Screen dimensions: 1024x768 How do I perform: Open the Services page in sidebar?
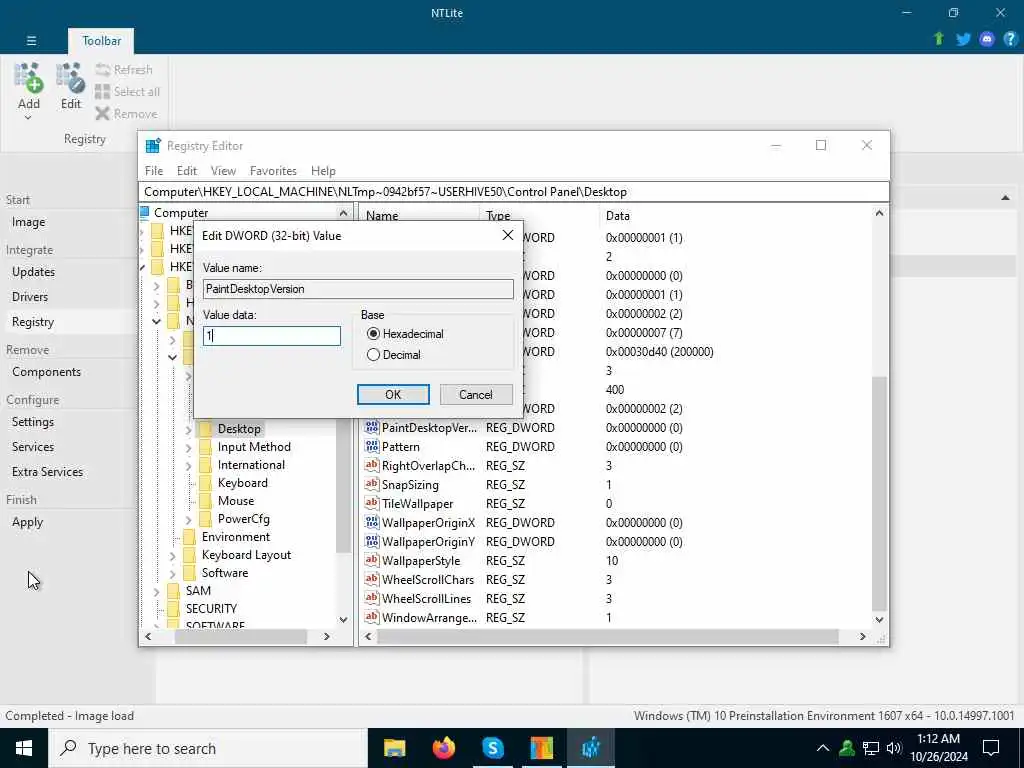coord(33,447)
